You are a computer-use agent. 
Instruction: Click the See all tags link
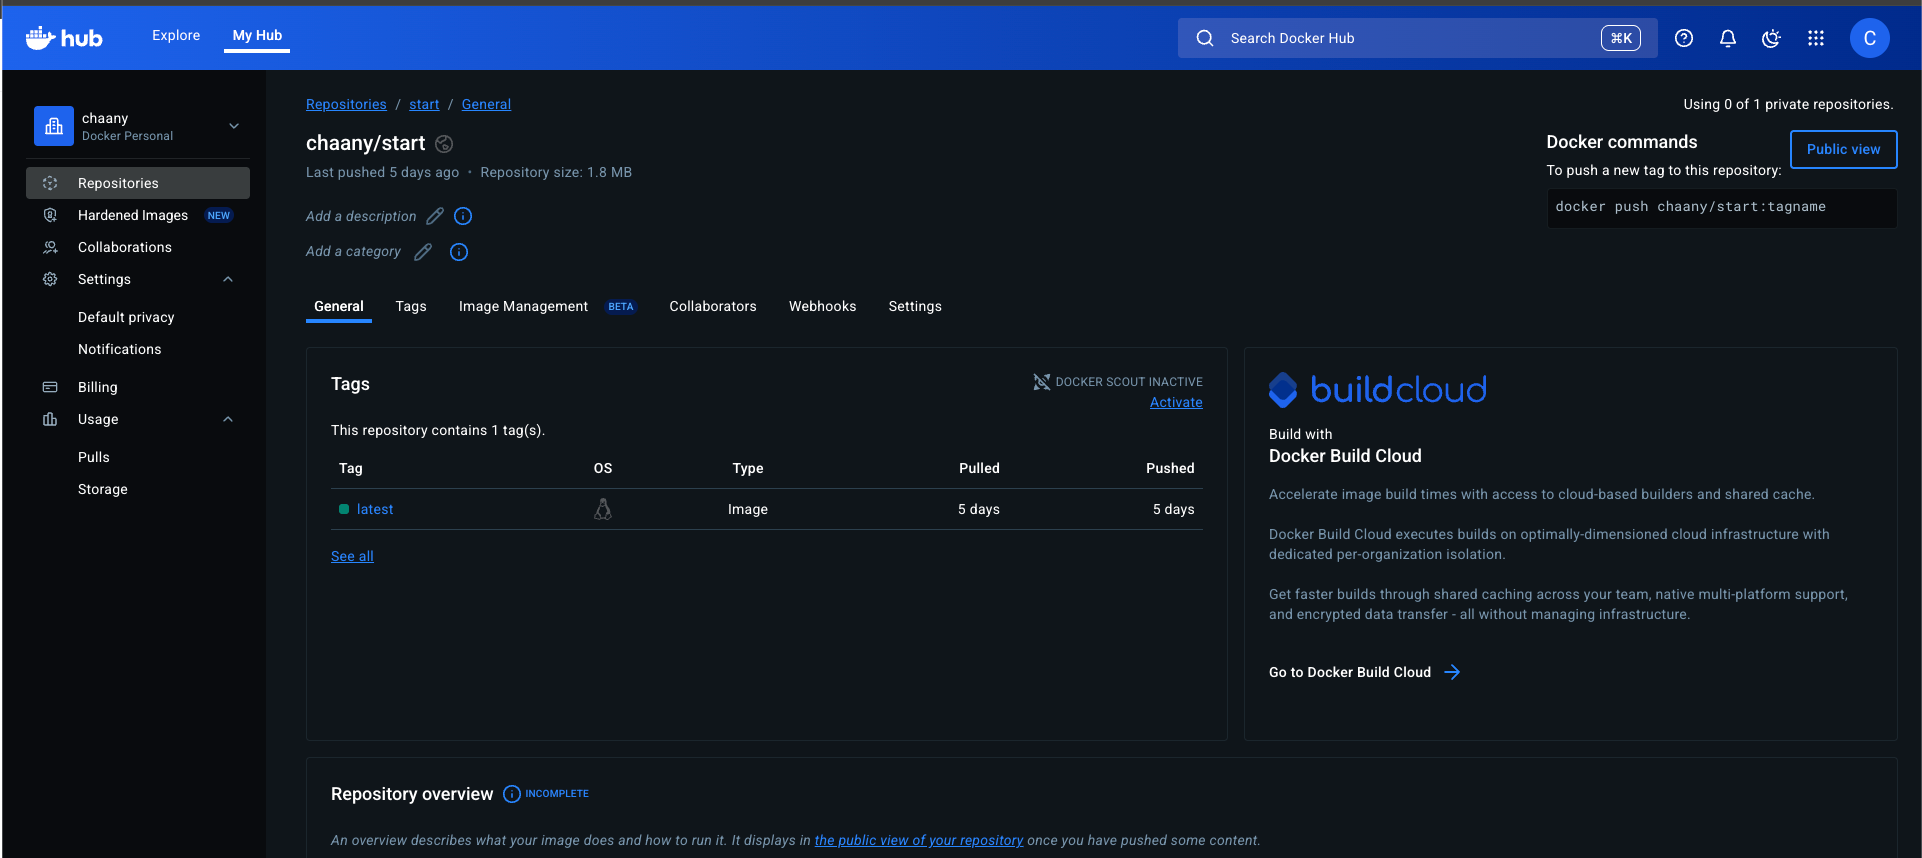tap(352, 556)
